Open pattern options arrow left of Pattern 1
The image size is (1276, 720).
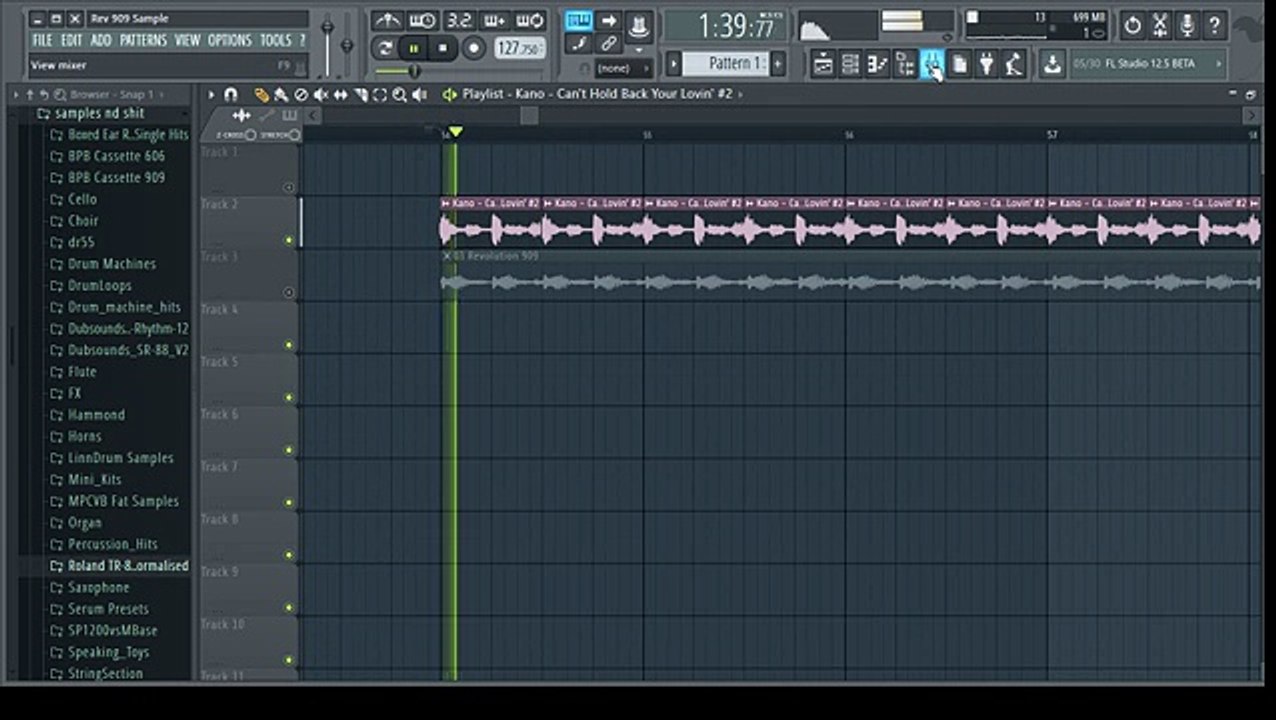(673, 64)
